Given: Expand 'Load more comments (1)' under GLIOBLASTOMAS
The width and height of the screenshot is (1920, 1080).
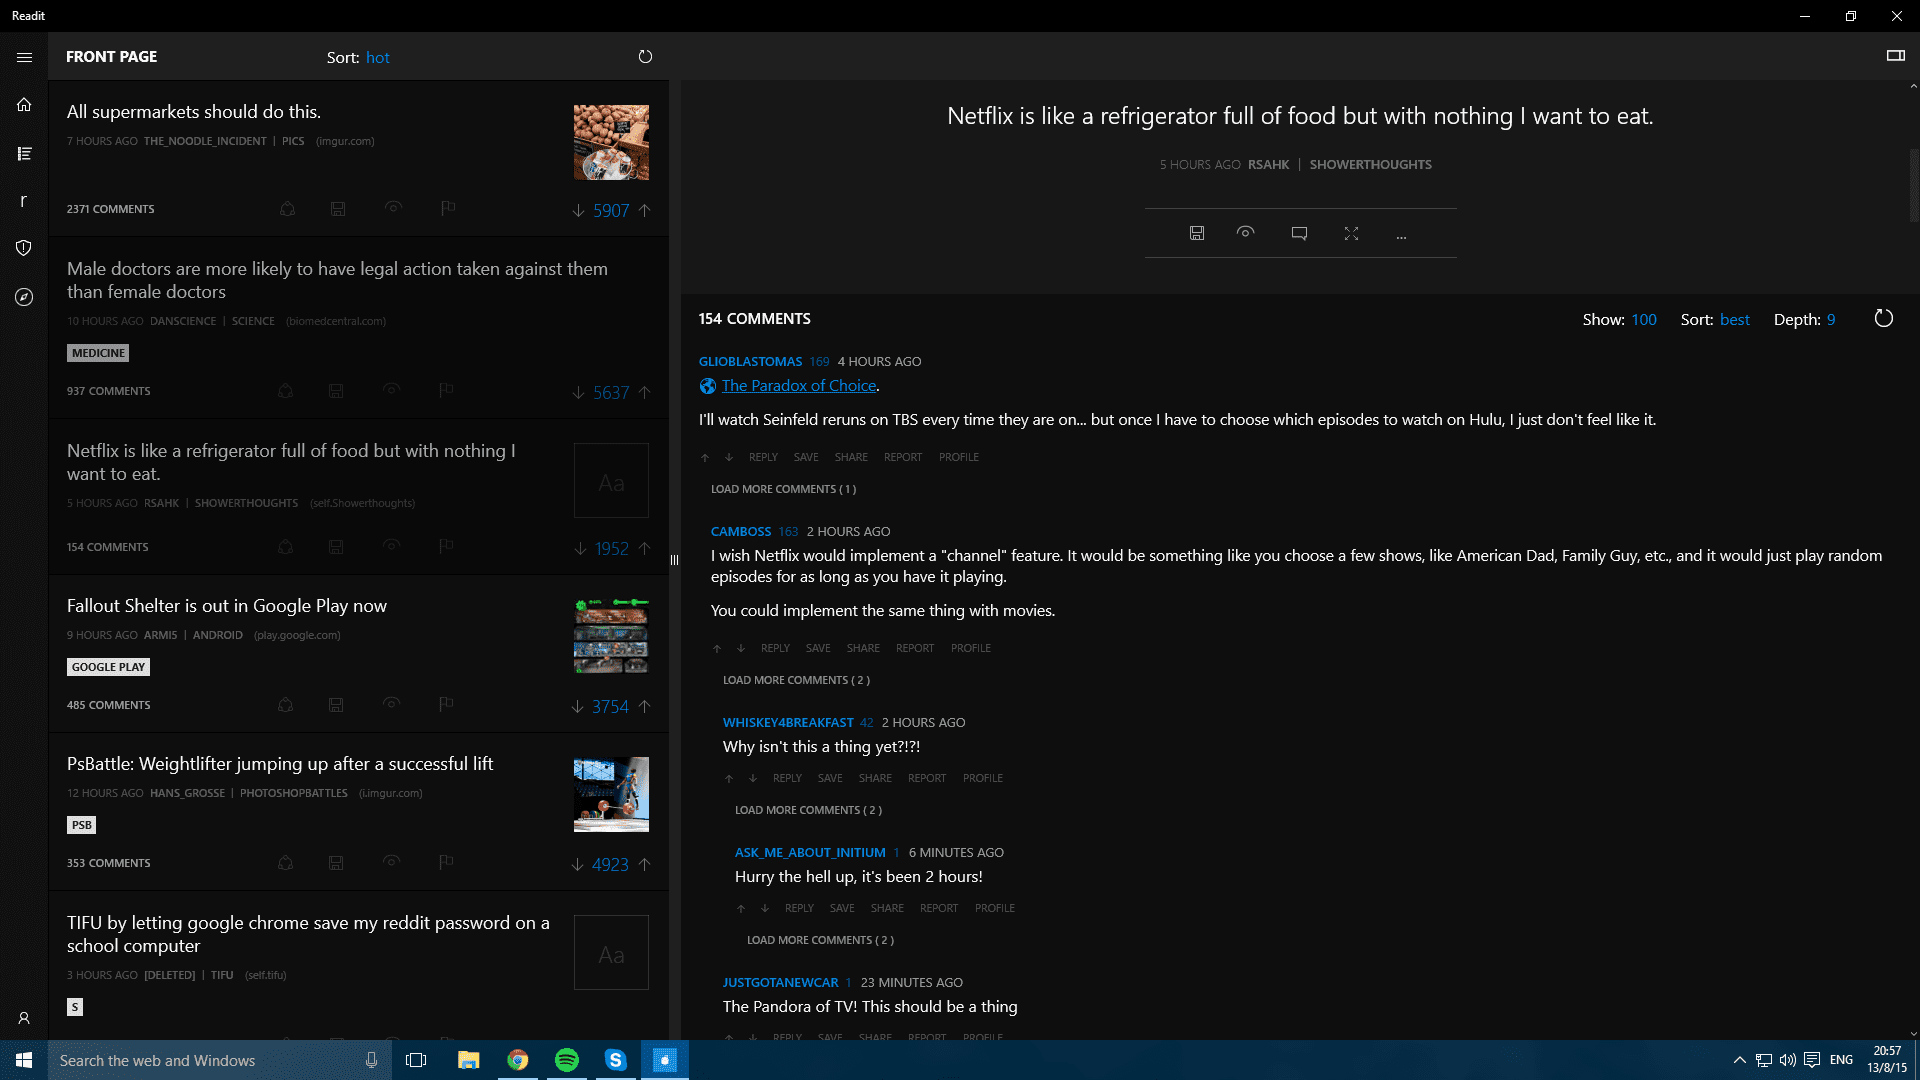Looking at the screenshot, I should pos(783,489).
